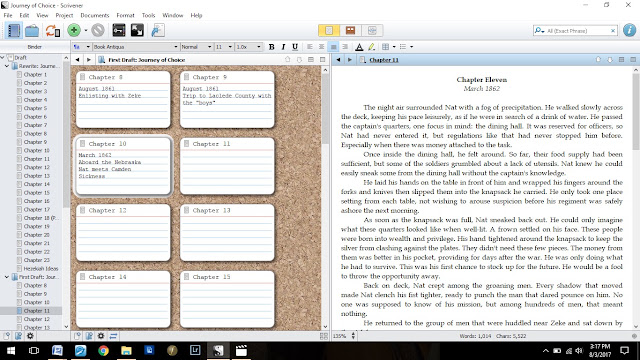
Task: Enter full screen composition mode icon
Action: (x=137, y=31)
